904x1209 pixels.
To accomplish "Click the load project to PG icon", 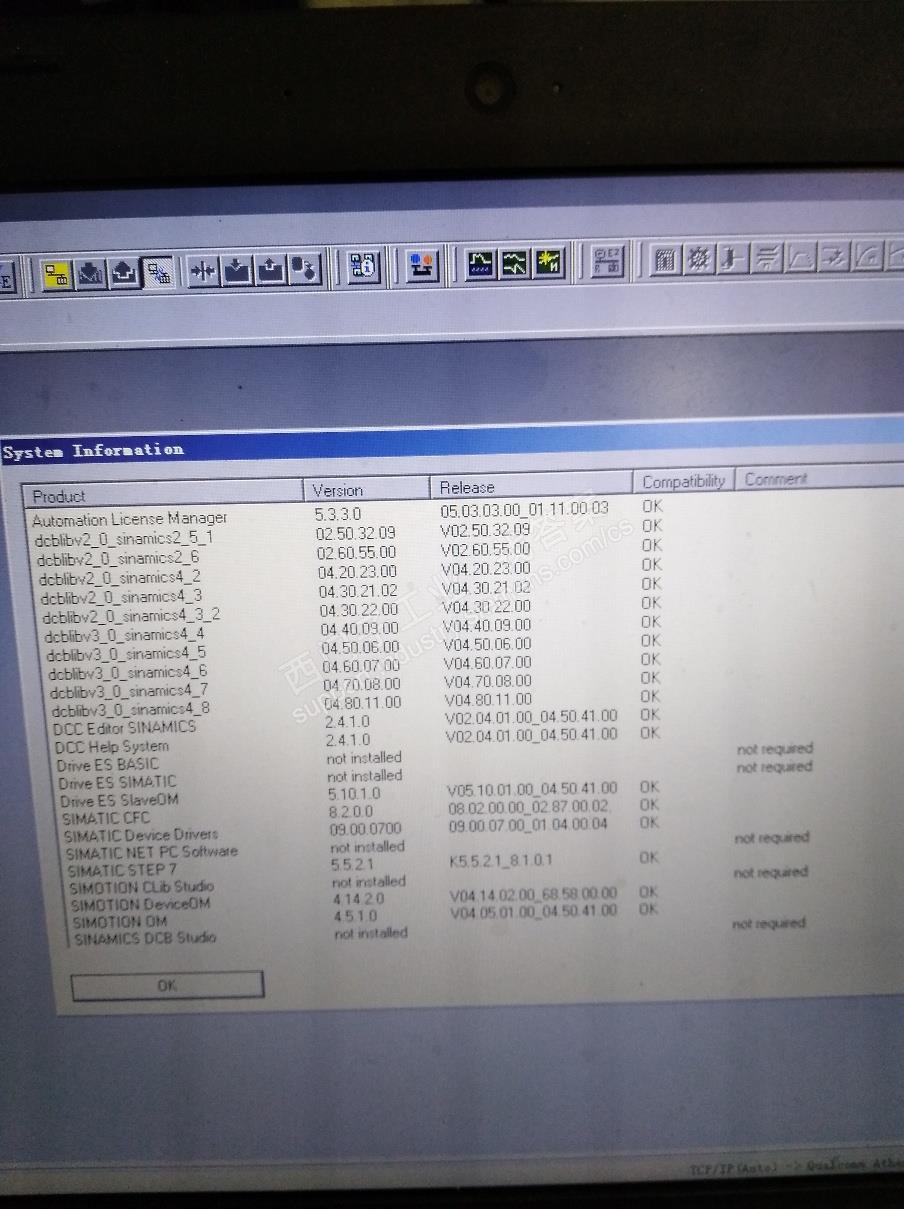I will click(124, 272).
